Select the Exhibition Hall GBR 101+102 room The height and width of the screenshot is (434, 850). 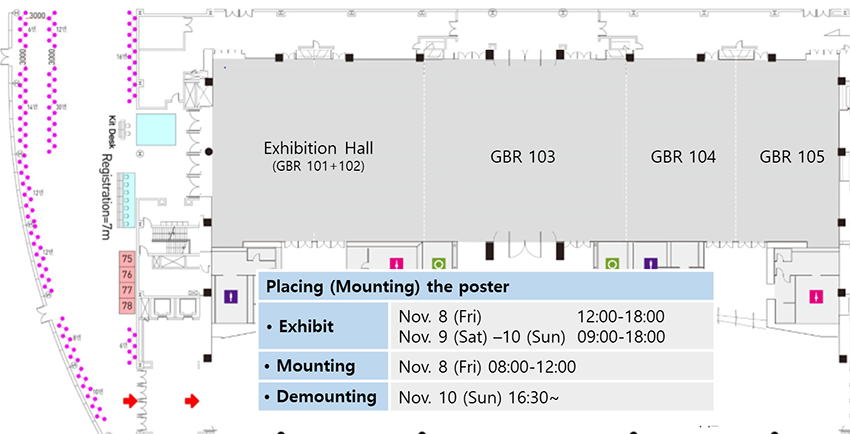pos(319,150)
